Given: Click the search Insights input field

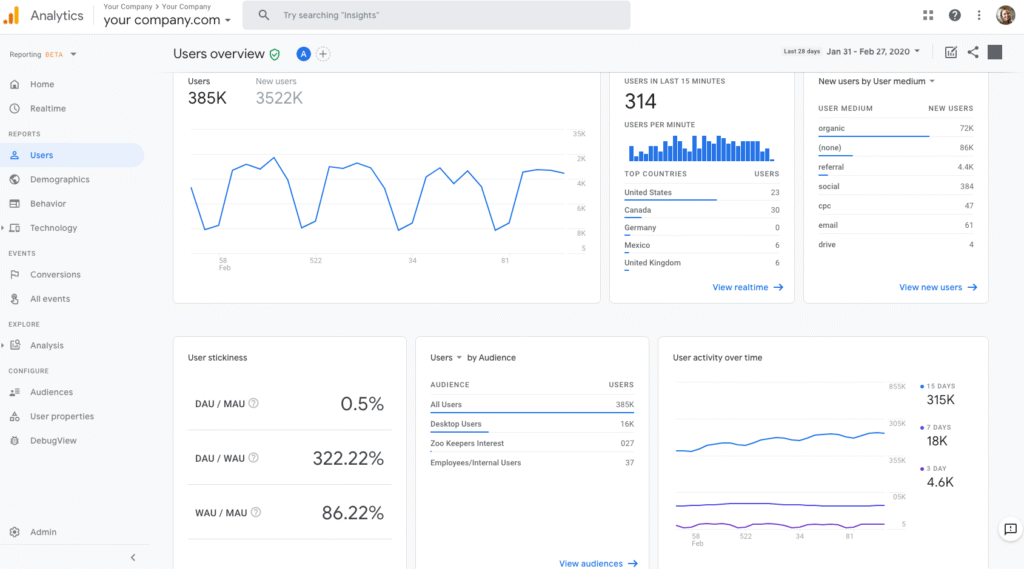Looking at the screenshot, I should coord(436,15).
